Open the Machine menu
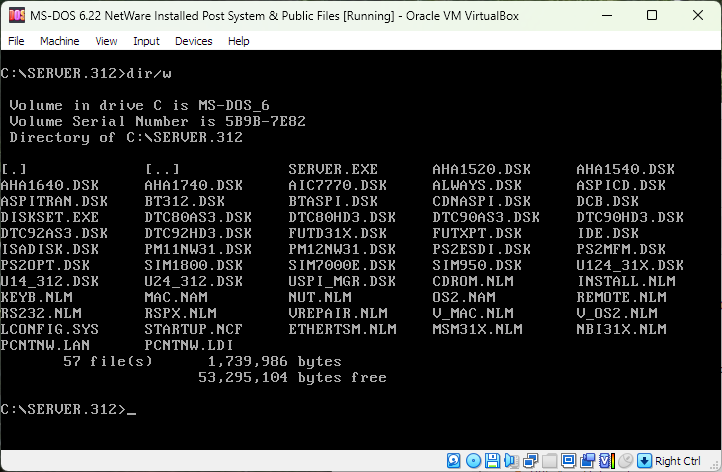Image resolution: width=722 pixels, height=472 pixels. point(59,41)
